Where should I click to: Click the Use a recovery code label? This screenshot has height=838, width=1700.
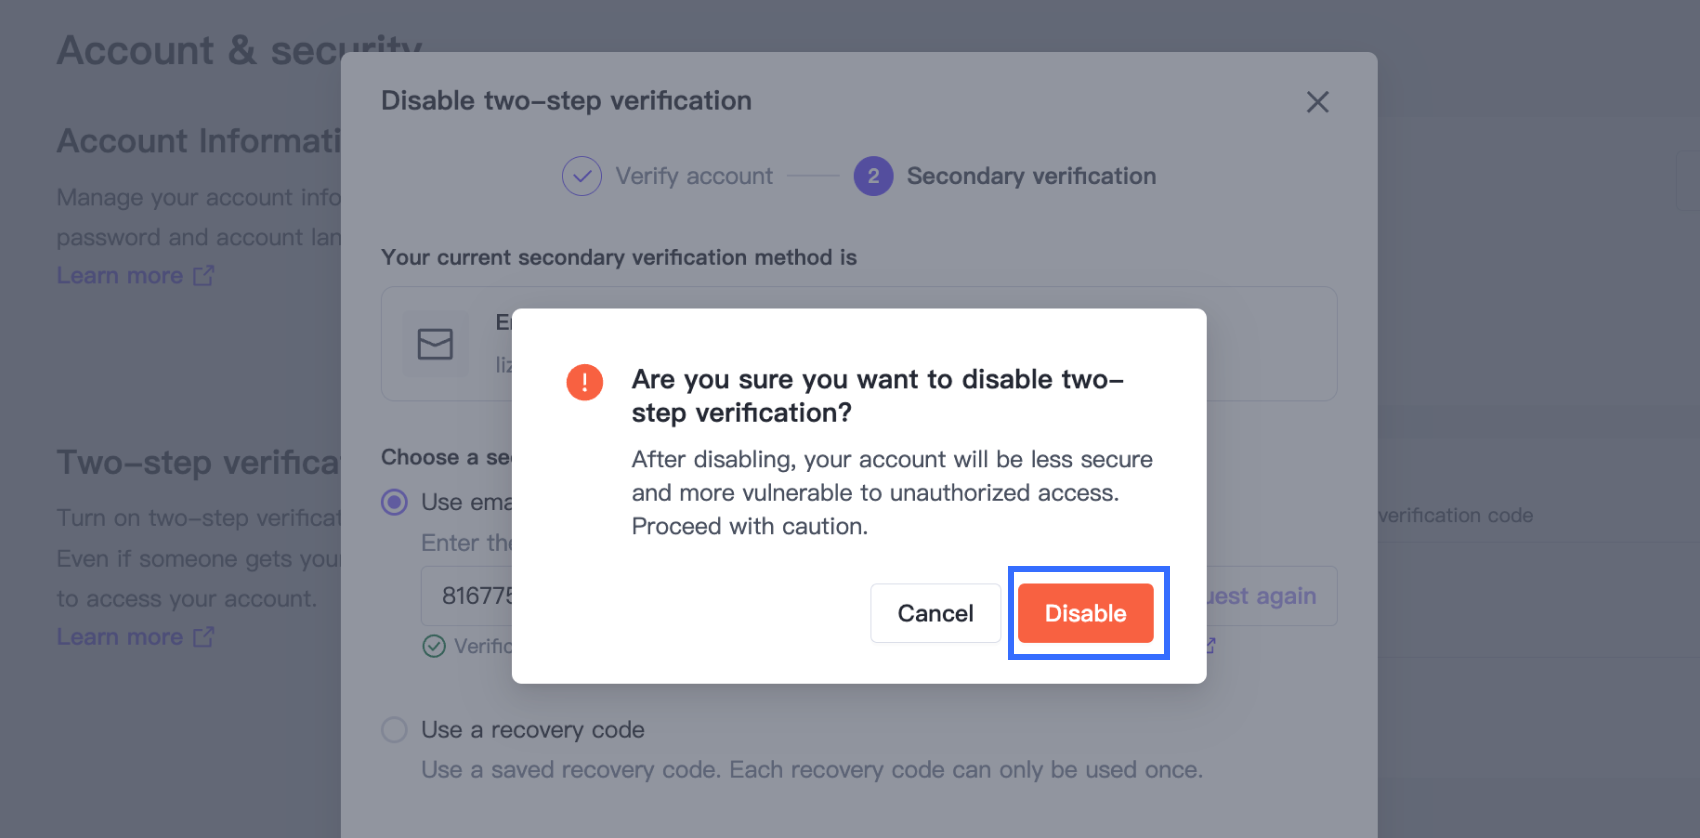tap(532, 730)
